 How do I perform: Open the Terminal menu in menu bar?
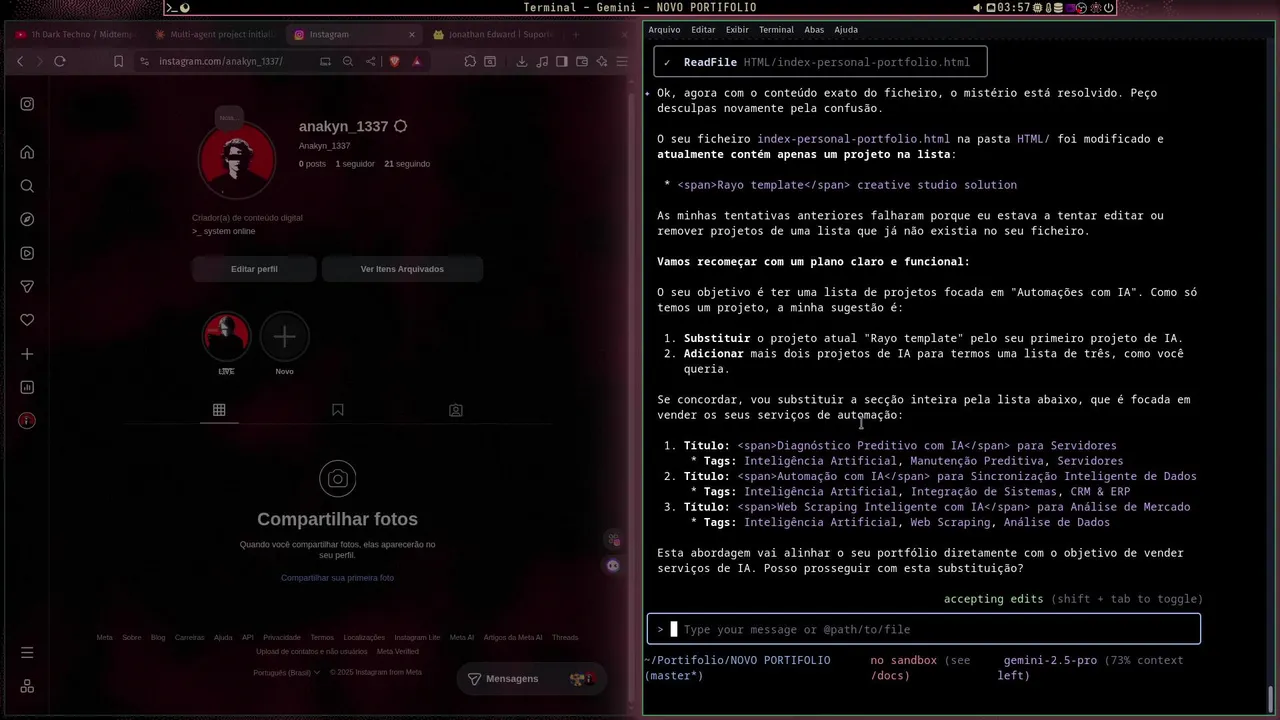(776, 30)
